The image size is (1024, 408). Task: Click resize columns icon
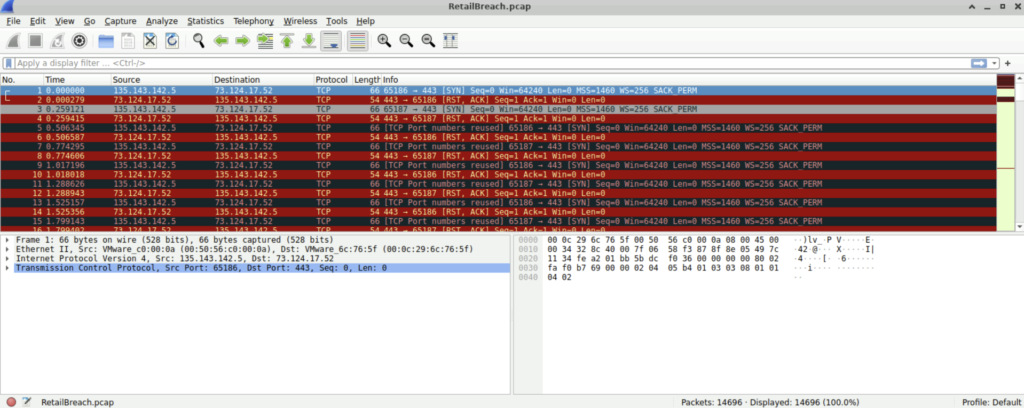click(450, 41)
